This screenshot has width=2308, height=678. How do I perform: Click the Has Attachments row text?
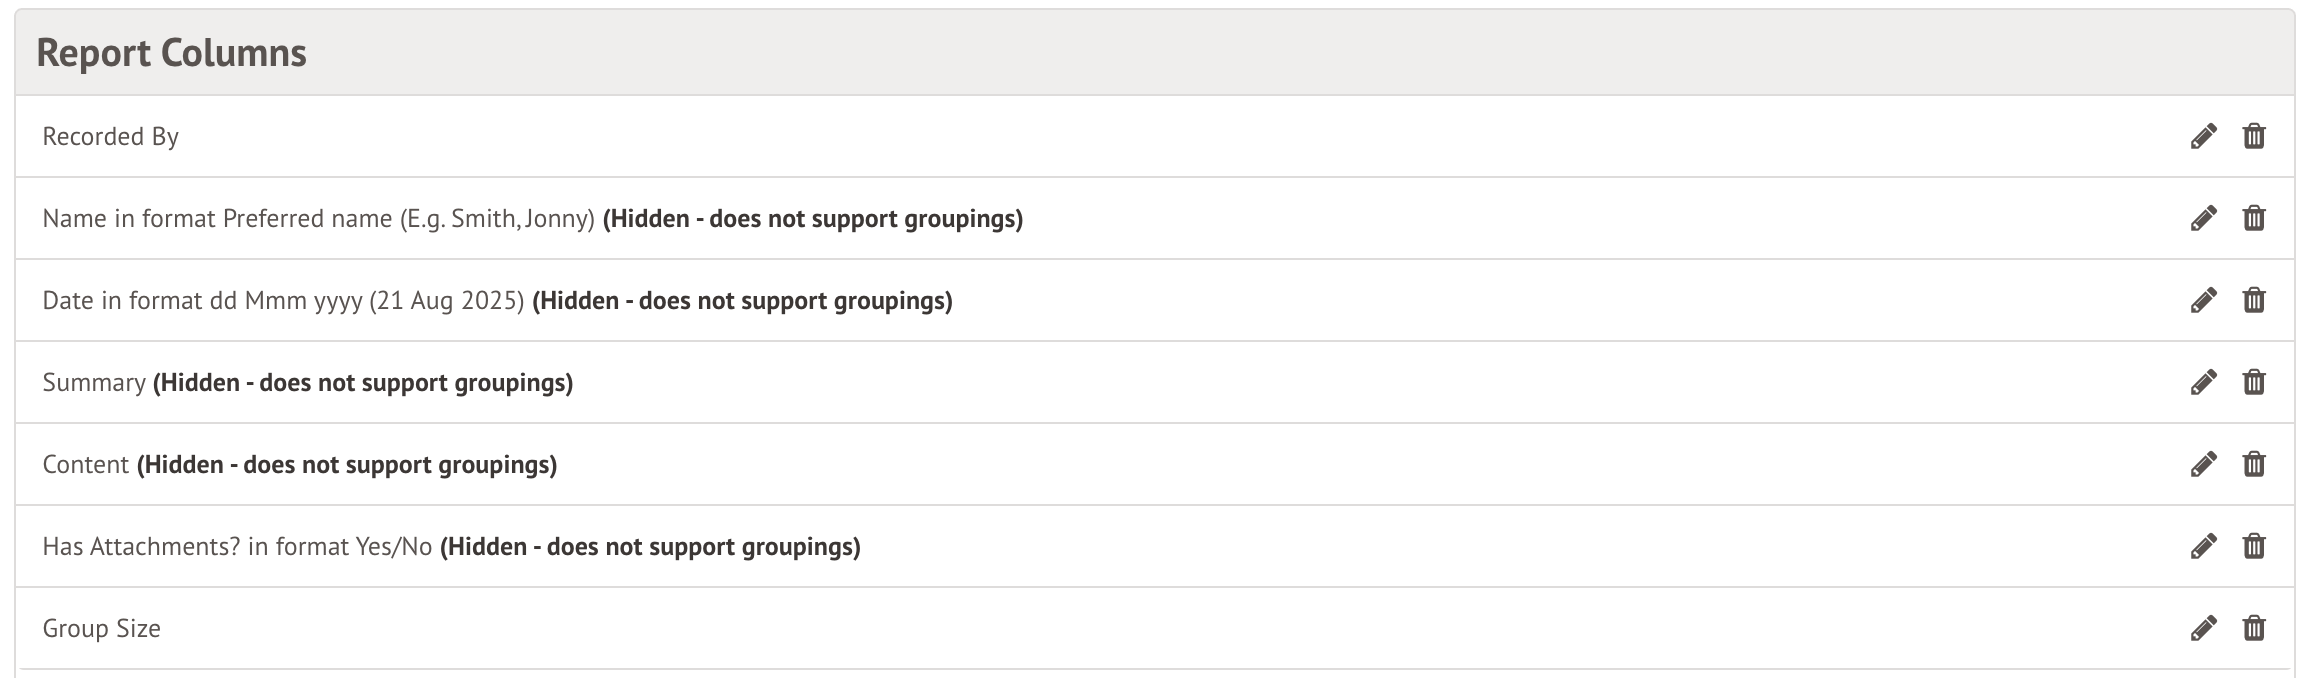tap(237, 546)
